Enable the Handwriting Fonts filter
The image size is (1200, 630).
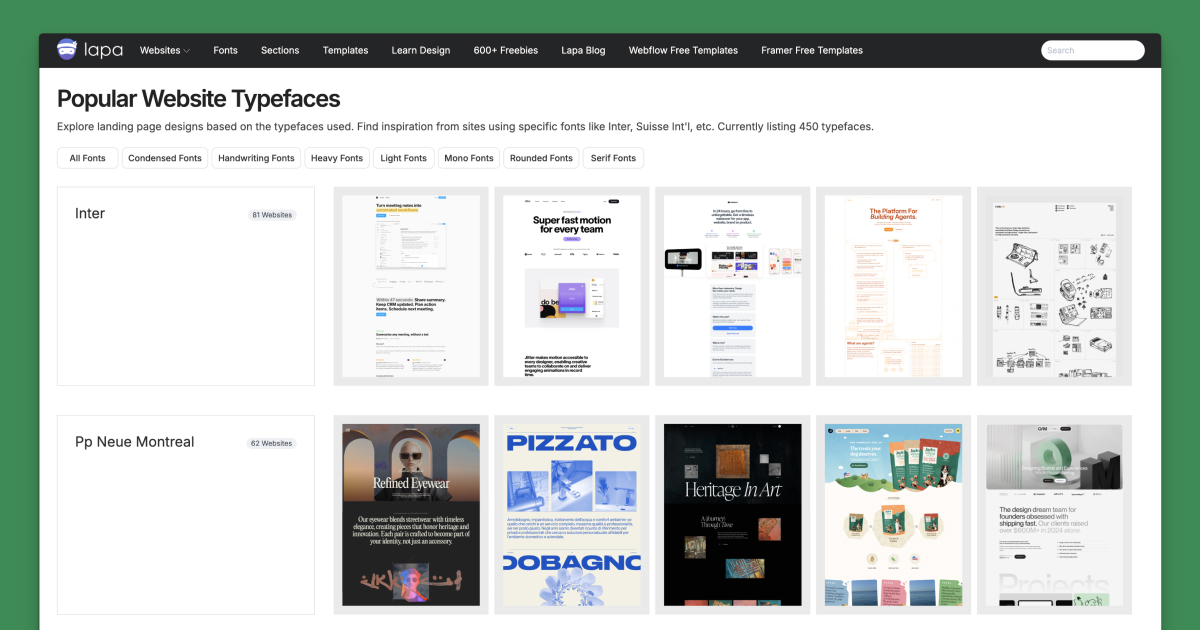click(x=256, y=157)
